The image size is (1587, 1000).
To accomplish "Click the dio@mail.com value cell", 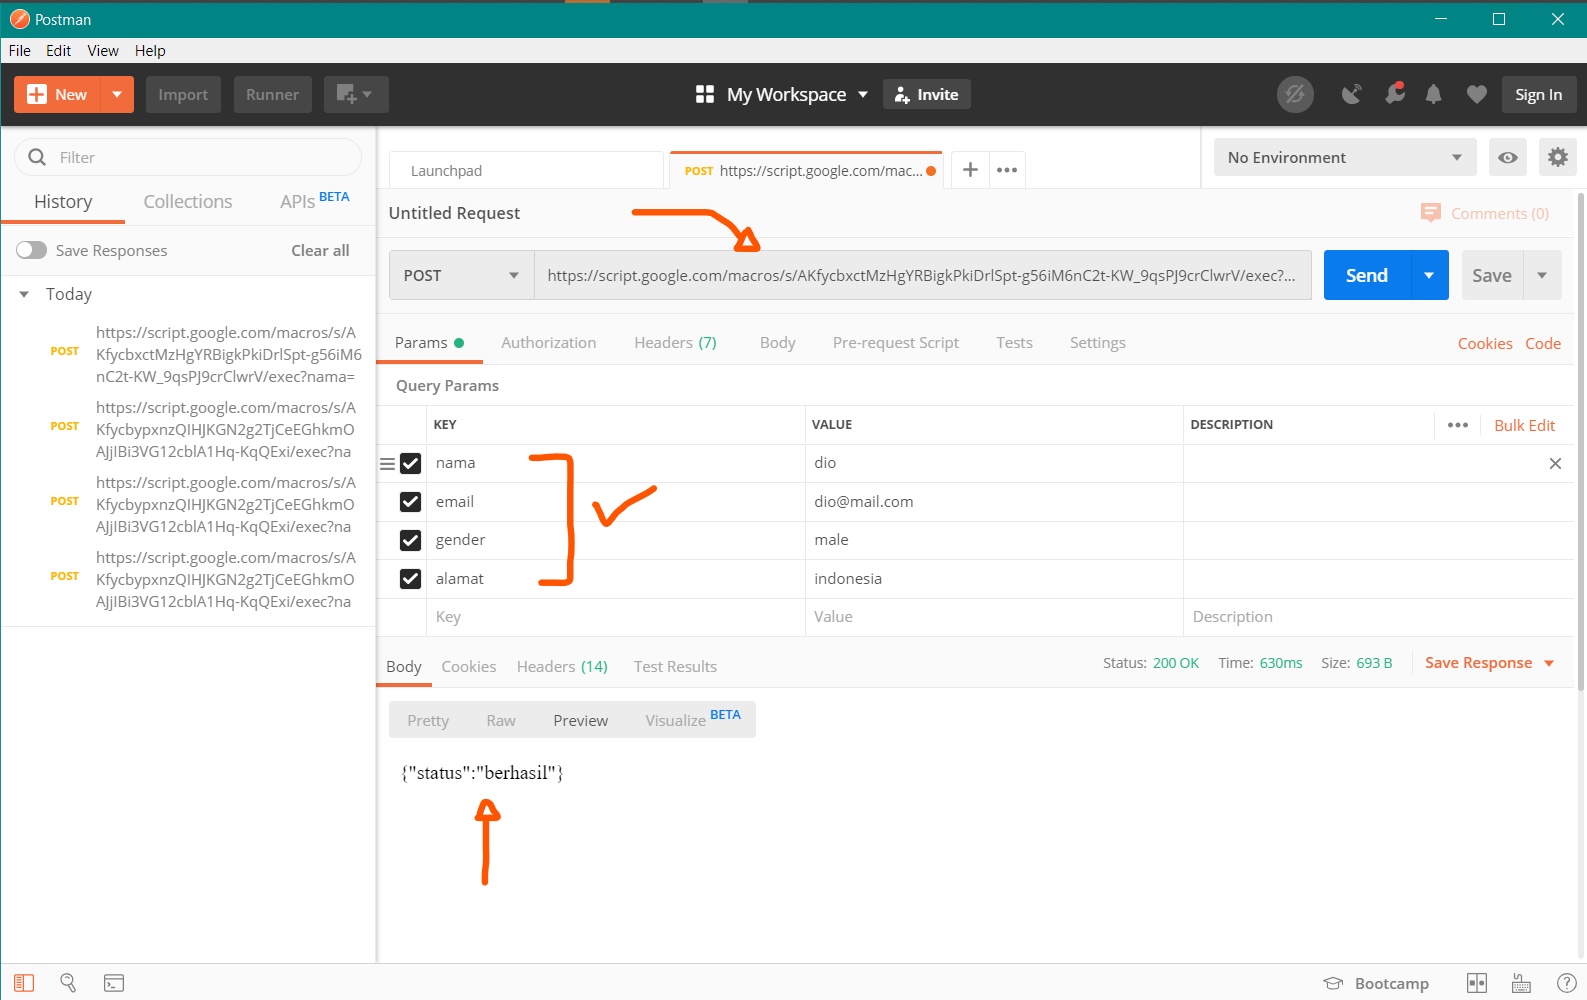I will point(994,502).
